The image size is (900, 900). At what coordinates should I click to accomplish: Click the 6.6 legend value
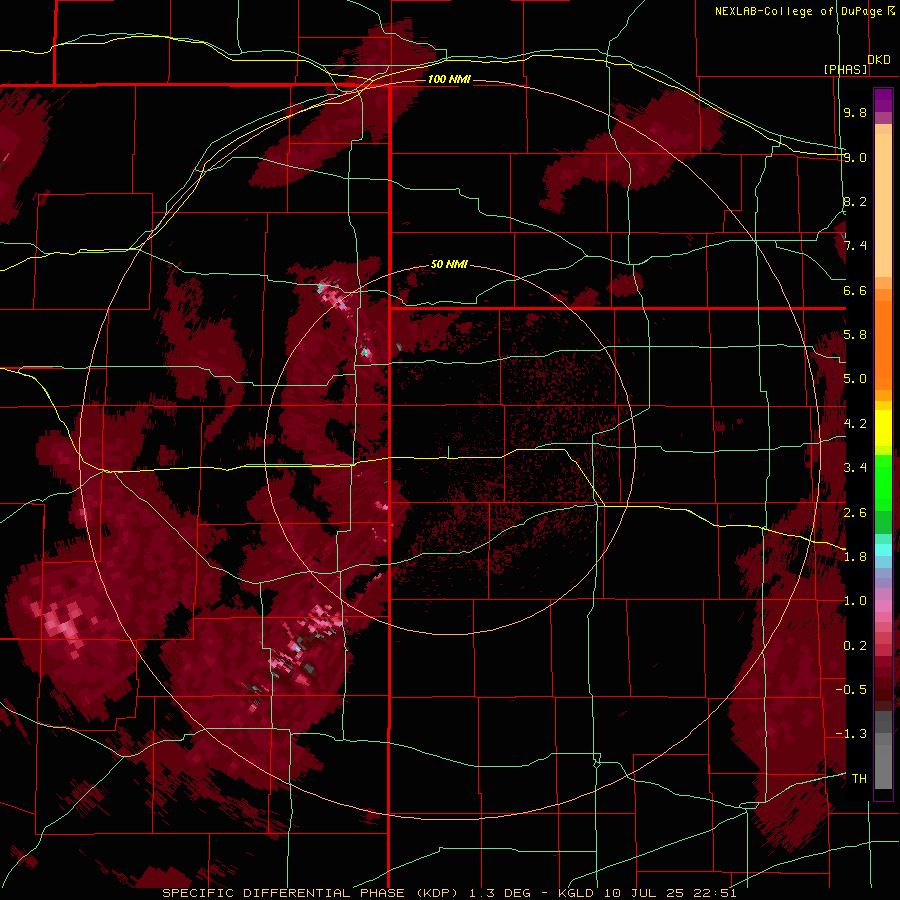click(855, 290)
